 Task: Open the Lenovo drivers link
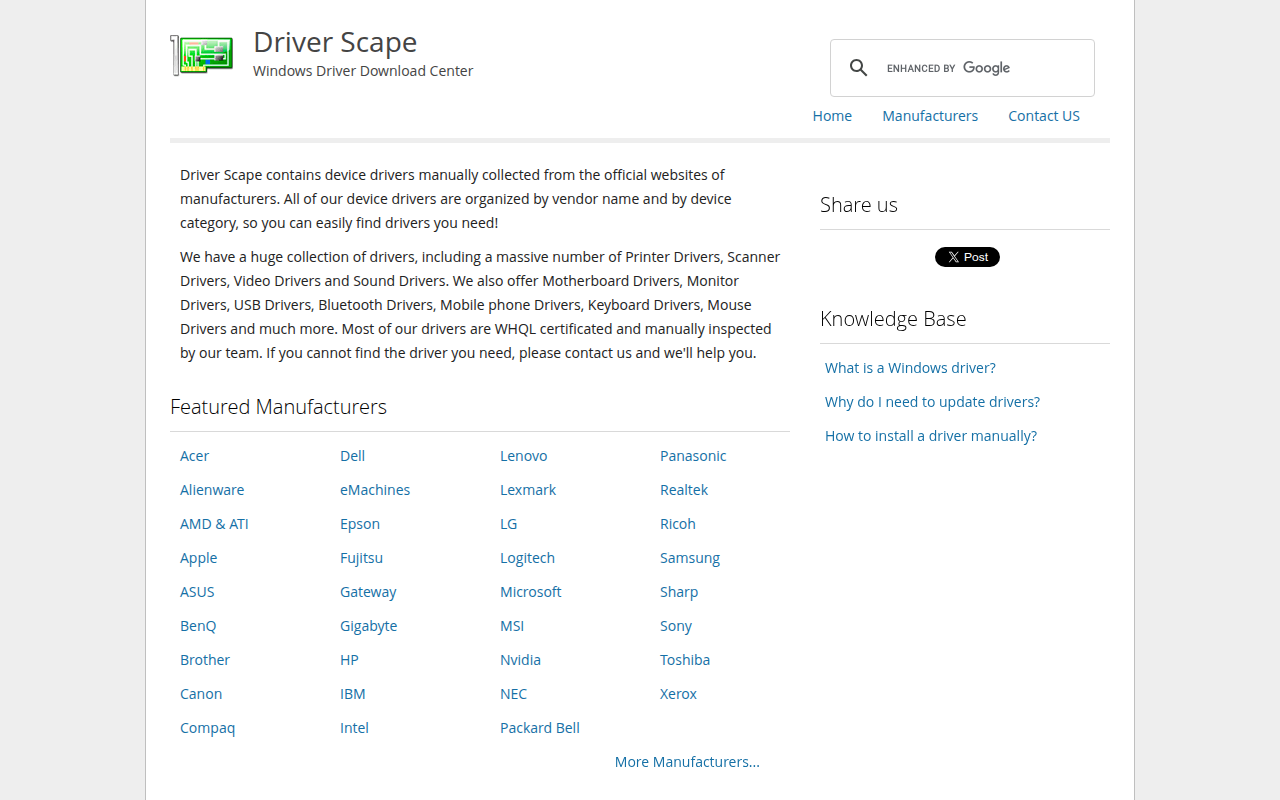523,456
